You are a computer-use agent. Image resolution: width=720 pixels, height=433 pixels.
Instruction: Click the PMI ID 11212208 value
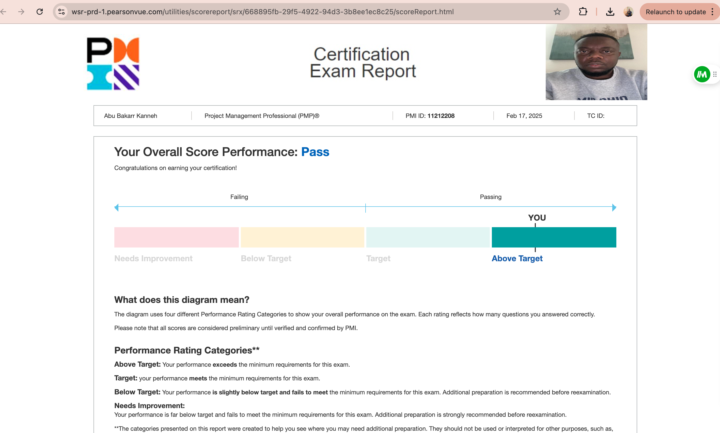click(441, 116)
